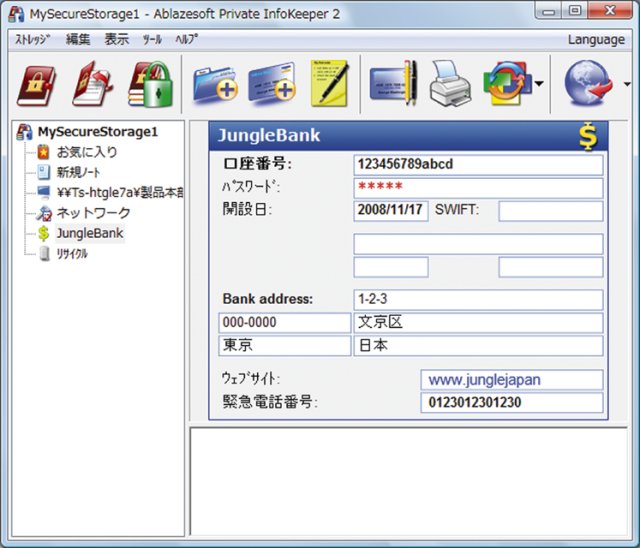Click the 開設日 field 2008/11/17

coord(391,211)
